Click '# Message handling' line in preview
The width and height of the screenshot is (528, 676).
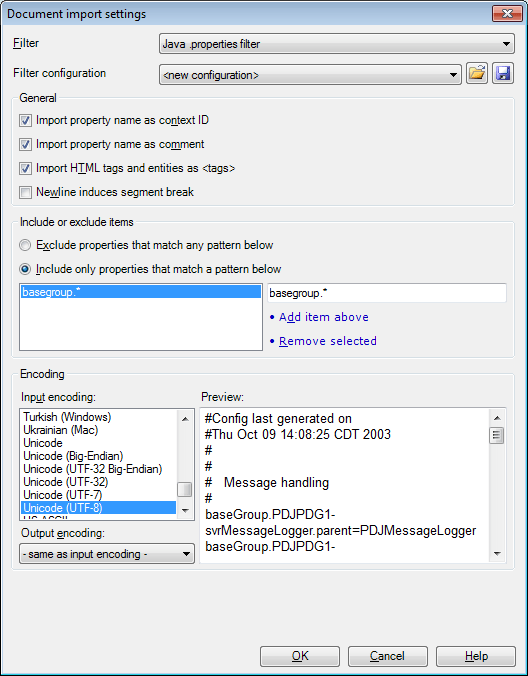[x=267, y=482]
